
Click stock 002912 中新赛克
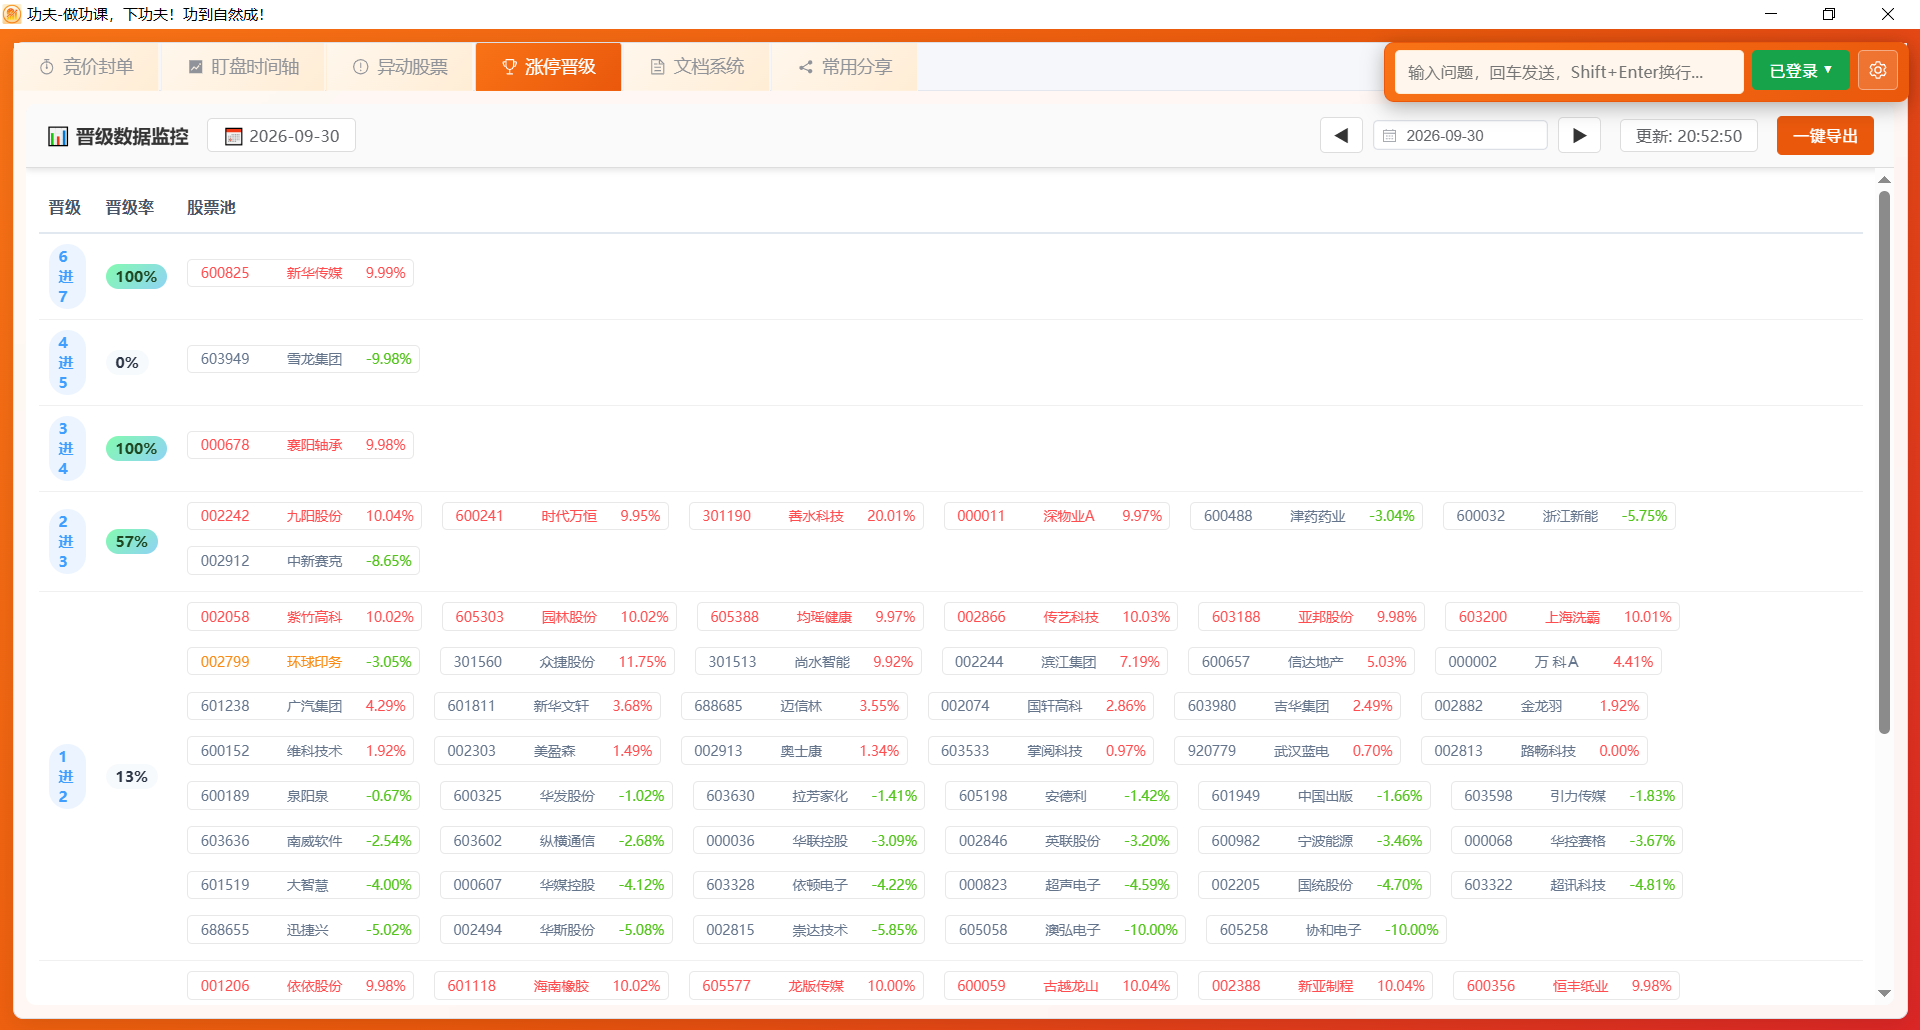click(304, 561)
